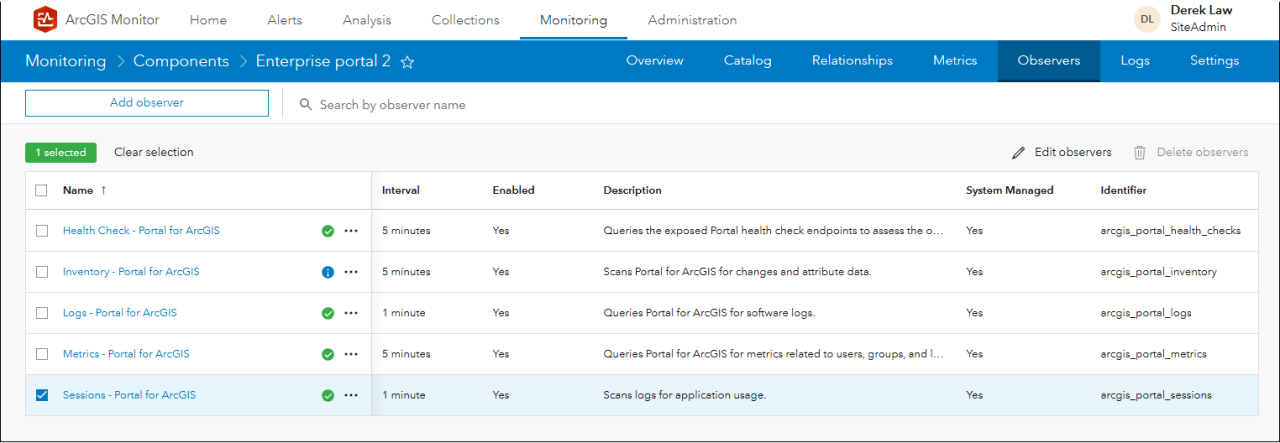Switch to the Logs tab
1280x443 pixels.
(x=1135, y=61)
